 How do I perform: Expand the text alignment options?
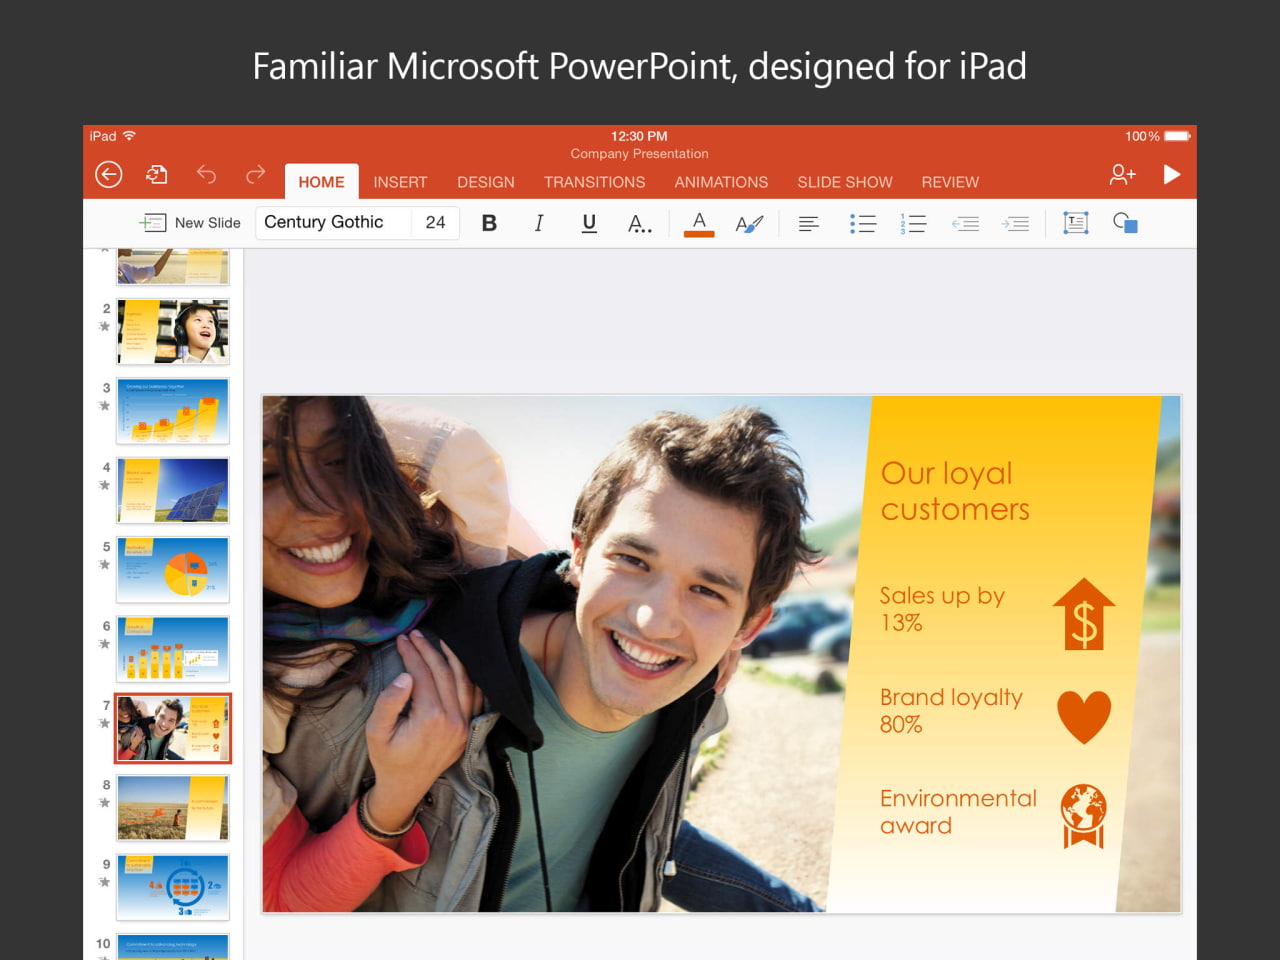point(809,223)
